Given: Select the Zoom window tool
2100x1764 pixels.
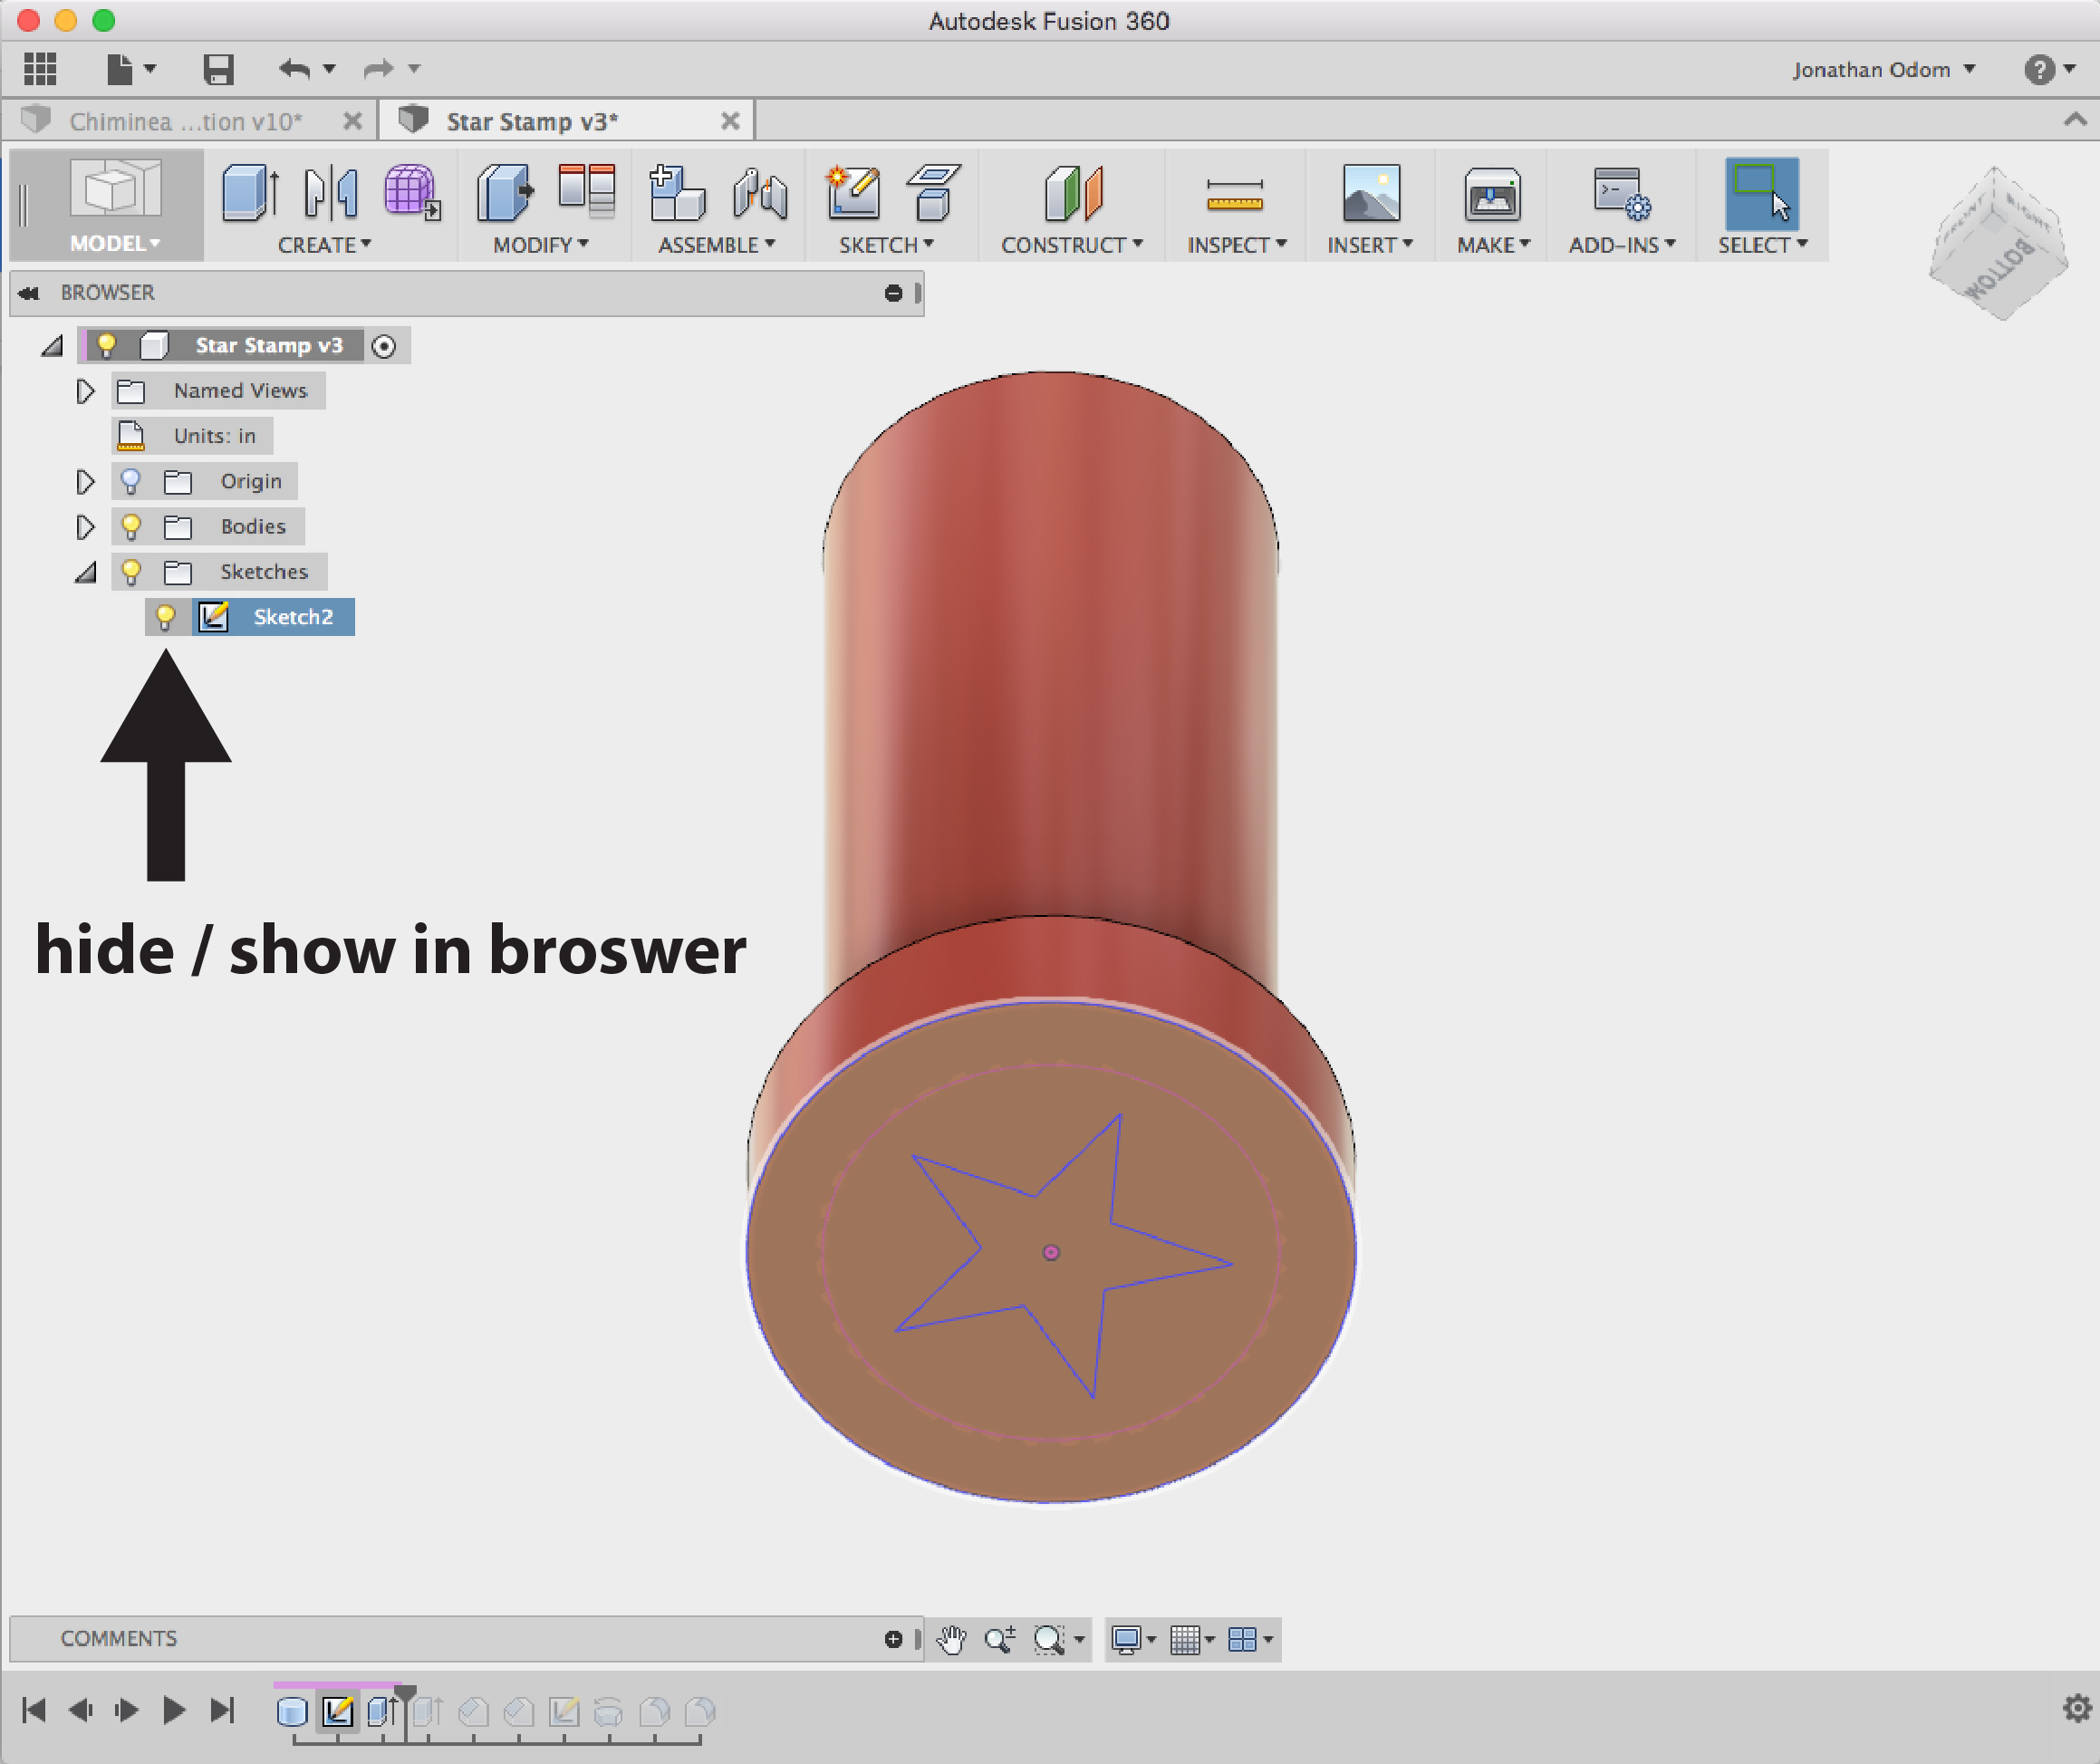Looking at the screenshot, I should click(1050, 1639).
